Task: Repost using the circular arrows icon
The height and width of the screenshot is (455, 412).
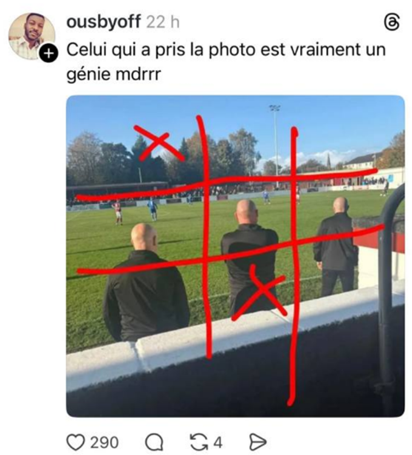Action: pos(198,442)
